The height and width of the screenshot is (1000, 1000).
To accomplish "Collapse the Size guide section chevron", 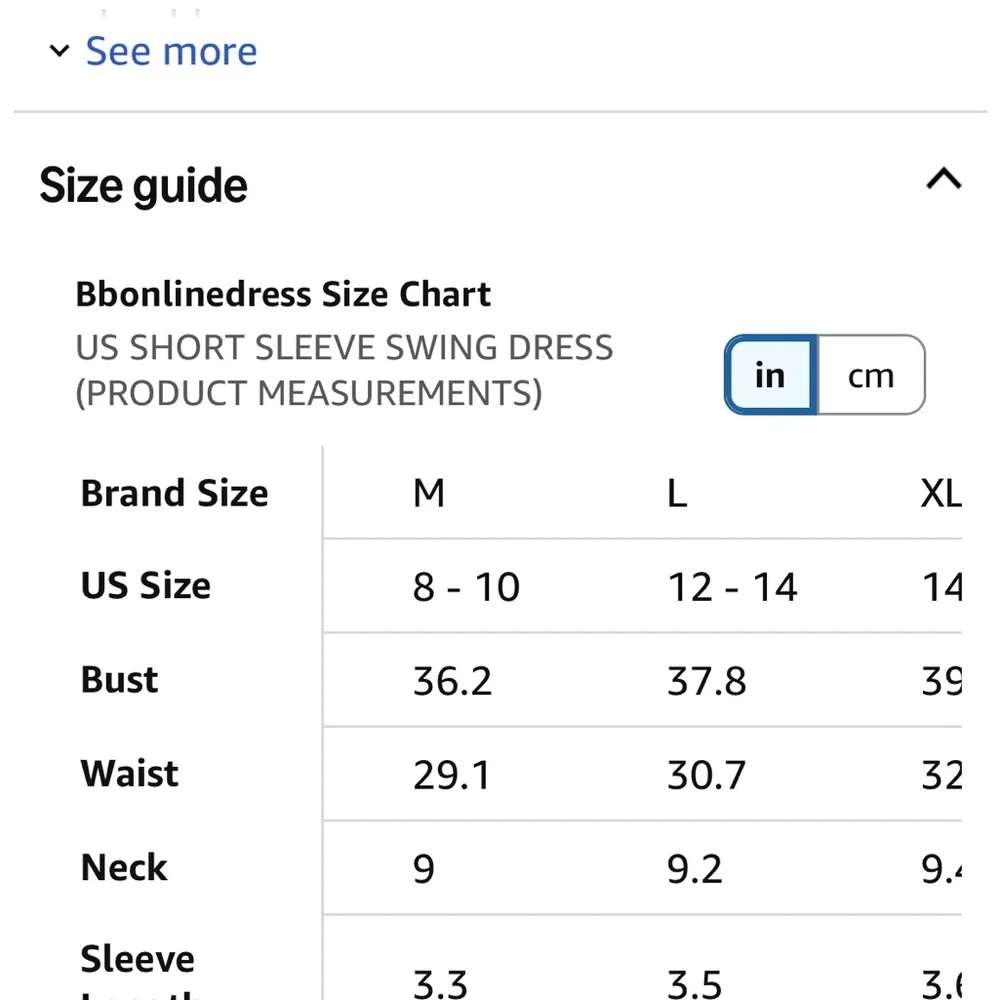I will click(x=943, y=180).
